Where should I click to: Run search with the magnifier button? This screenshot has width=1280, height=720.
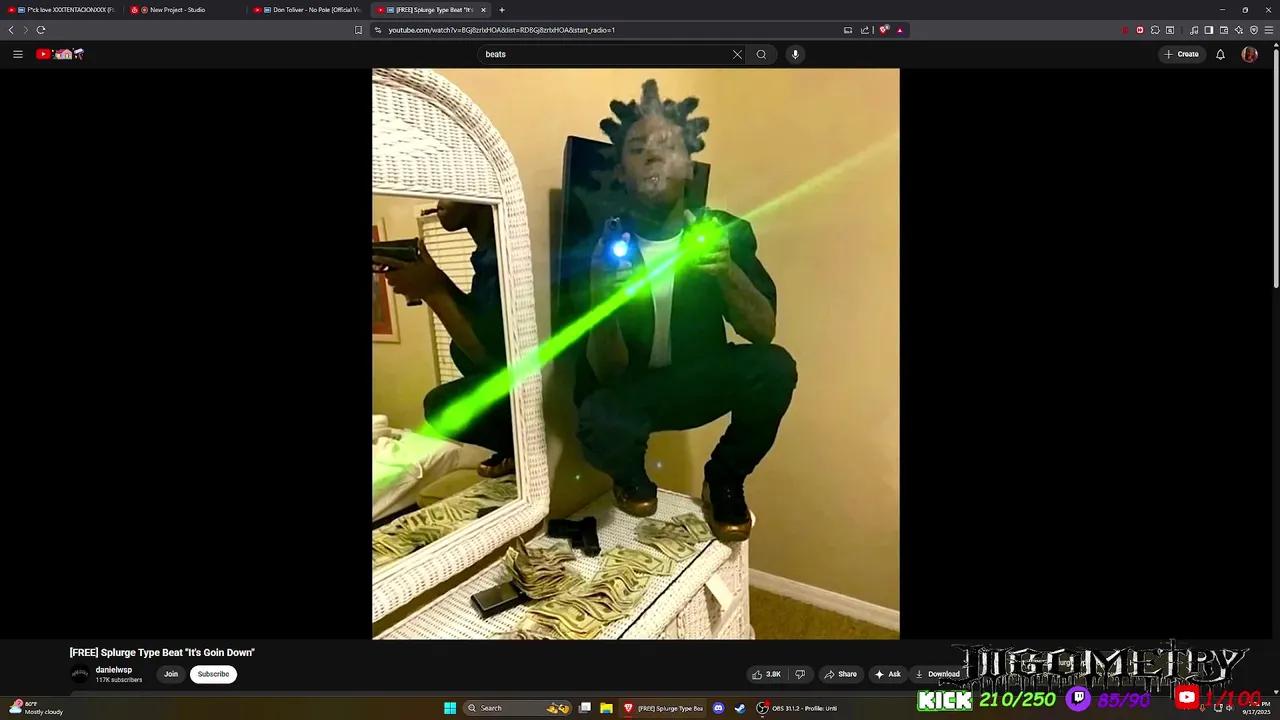tap(761, 54)
